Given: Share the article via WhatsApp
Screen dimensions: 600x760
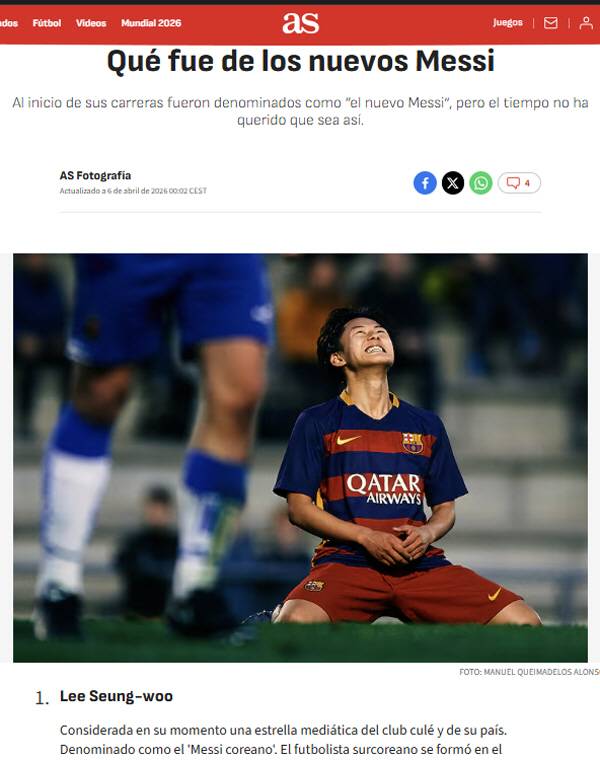Looking at the screenshot, I should (x=481, y=183).
